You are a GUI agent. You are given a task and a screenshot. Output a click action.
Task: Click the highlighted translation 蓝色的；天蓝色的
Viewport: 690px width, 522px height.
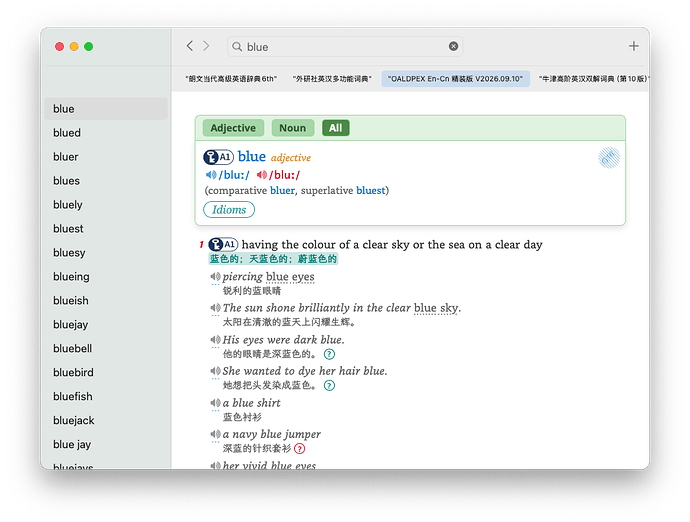pyautogui.click(x=273, y=259)
